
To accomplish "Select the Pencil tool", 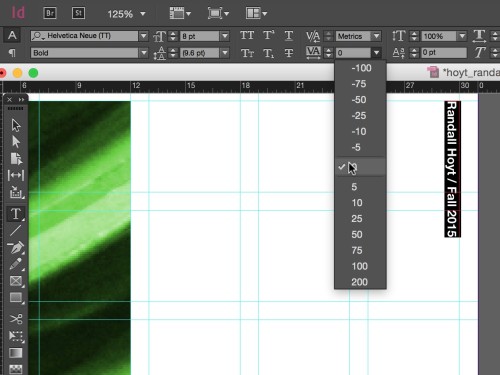I will click(x=16, y=264).
